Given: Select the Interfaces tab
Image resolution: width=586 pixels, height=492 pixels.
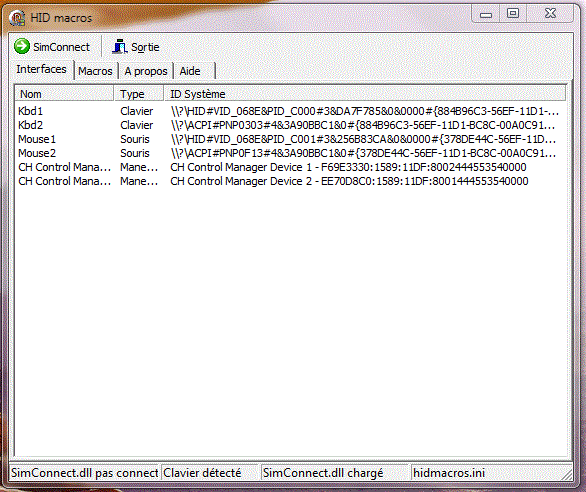Looking at the screenshot, I should click(41, 69).
